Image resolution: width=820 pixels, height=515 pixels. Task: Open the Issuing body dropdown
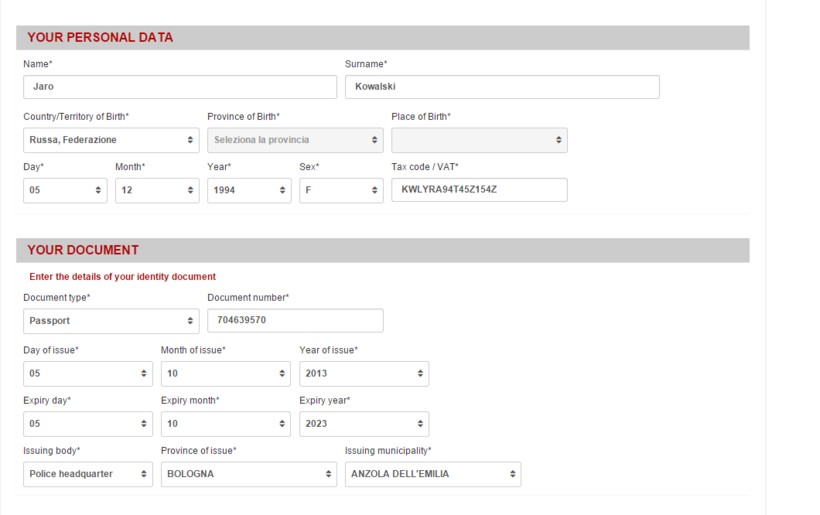tap(88, 474)
